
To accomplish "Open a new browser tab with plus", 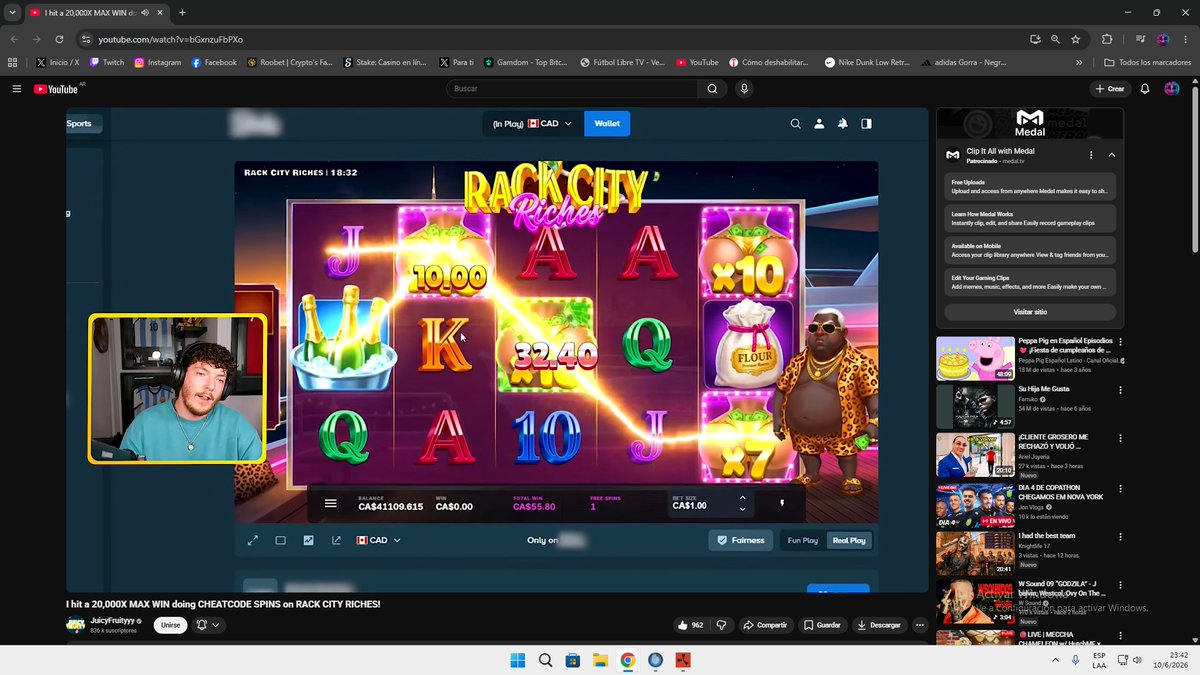I will [x=182, y=13].
